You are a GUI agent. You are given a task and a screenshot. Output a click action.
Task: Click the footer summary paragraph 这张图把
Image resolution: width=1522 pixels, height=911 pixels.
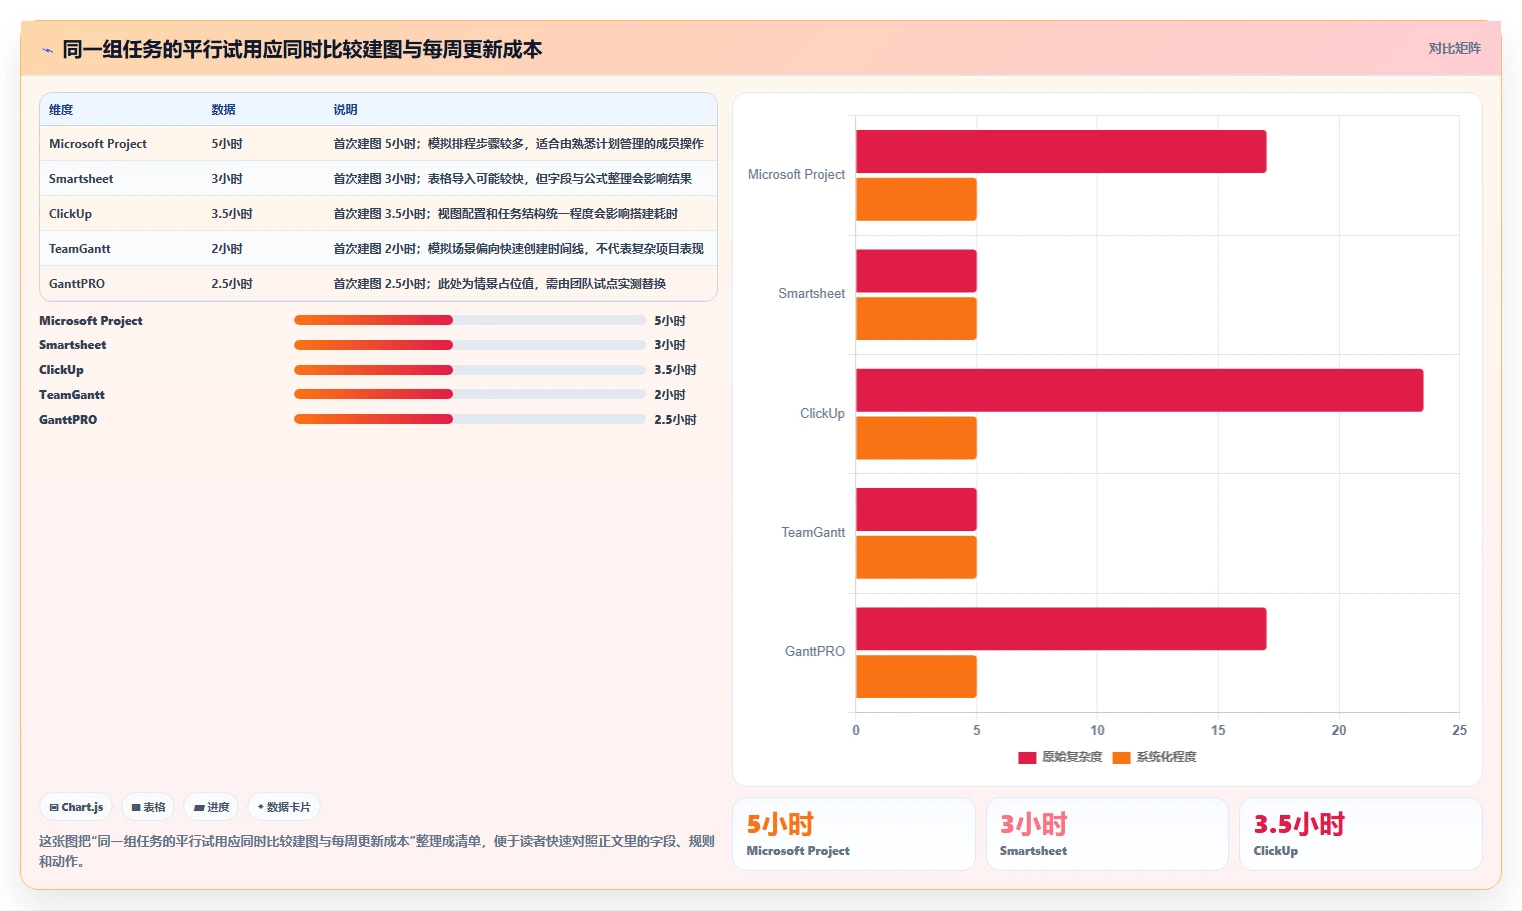(x=377, y=851)
